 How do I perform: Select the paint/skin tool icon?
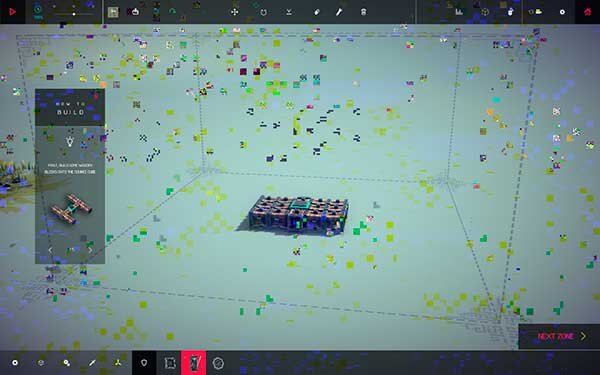(x=316, y=12)
